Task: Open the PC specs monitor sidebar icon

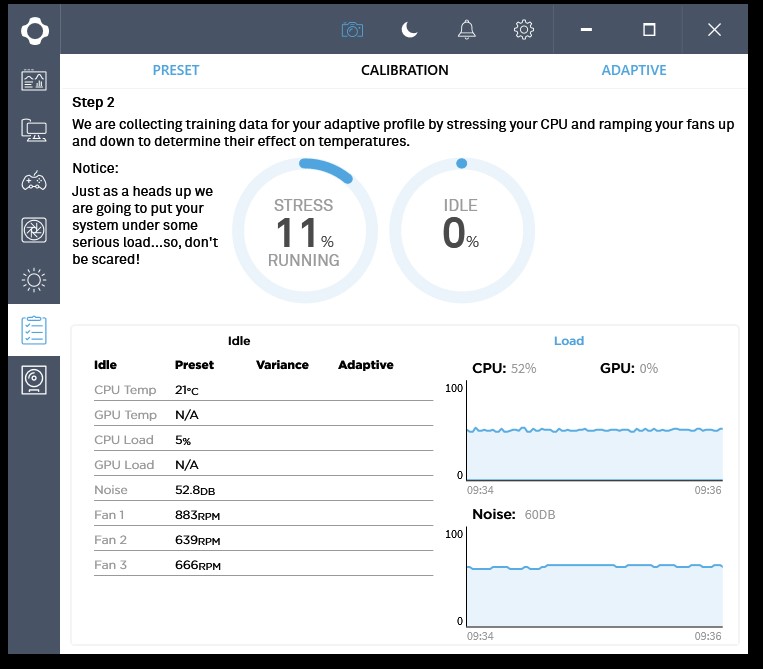Action: 34,130
